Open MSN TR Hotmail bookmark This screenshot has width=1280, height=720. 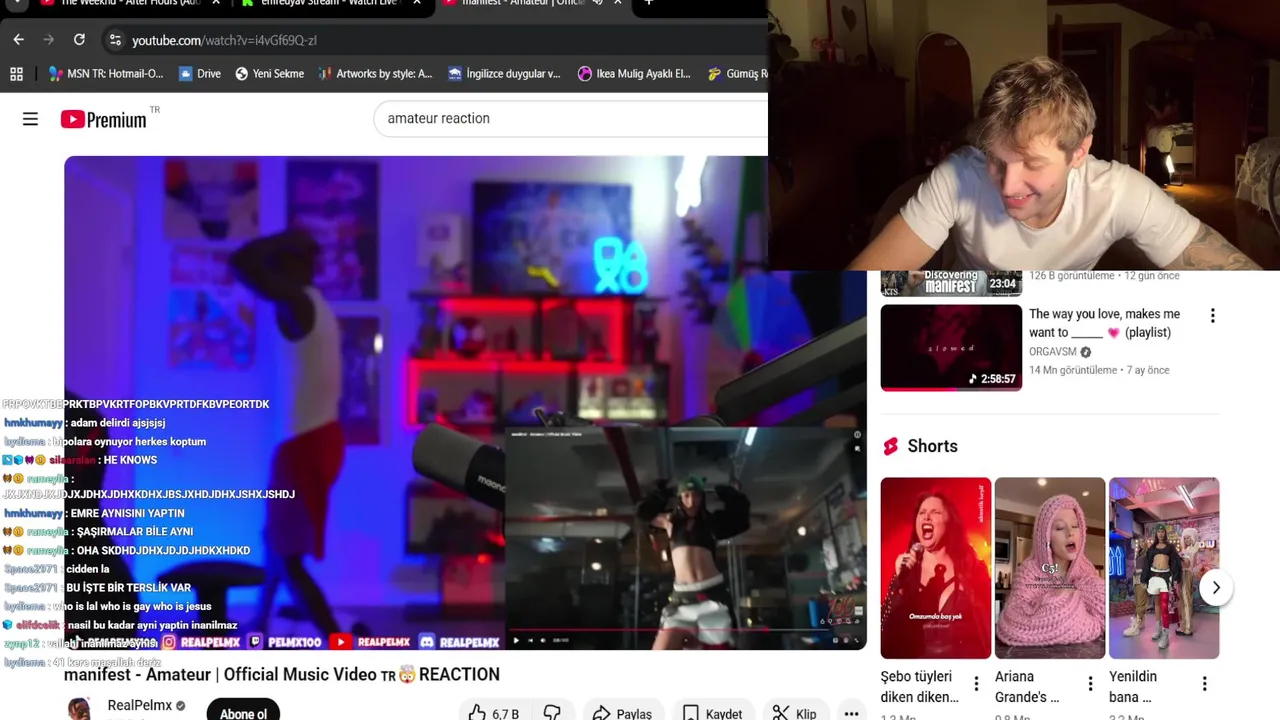[x=106, y=73]
